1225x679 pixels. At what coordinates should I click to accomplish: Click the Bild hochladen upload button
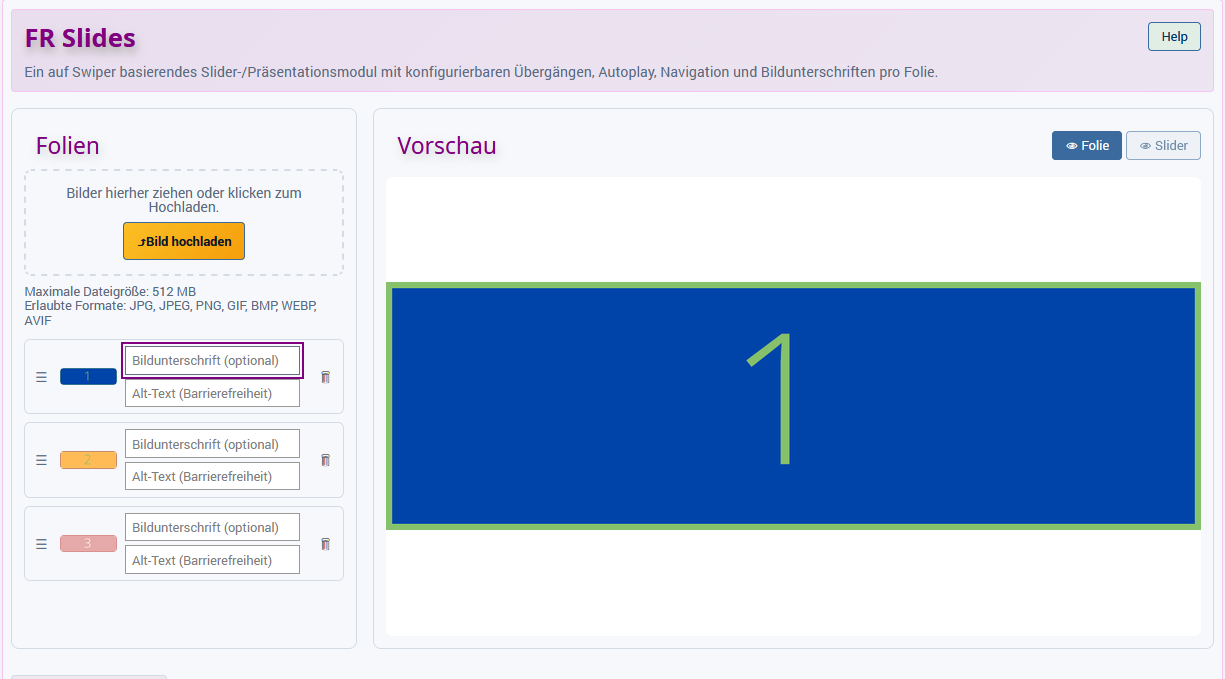[x=184, y=241]
